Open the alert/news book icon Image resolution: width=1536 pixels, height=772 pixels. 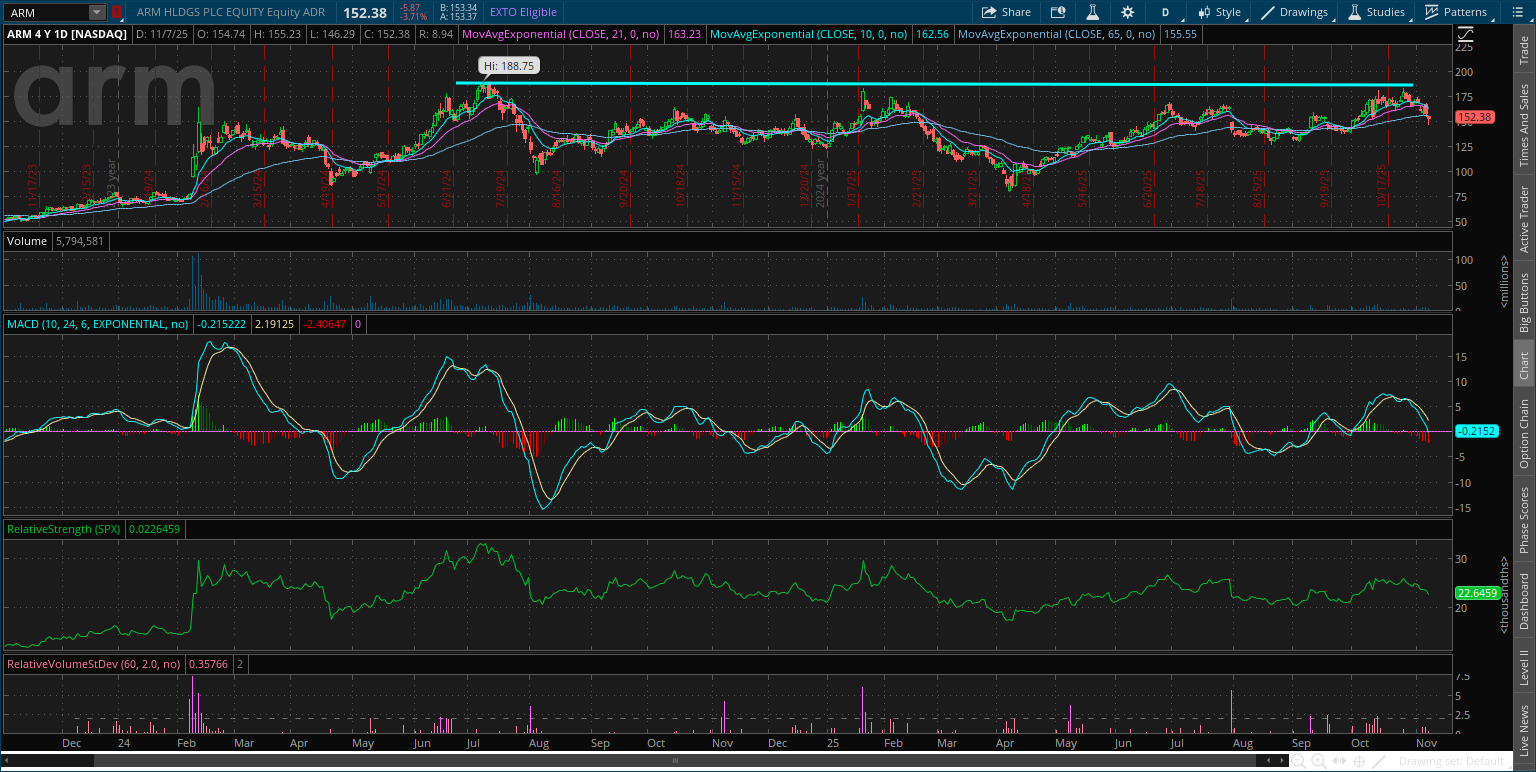pos(1059,12)
